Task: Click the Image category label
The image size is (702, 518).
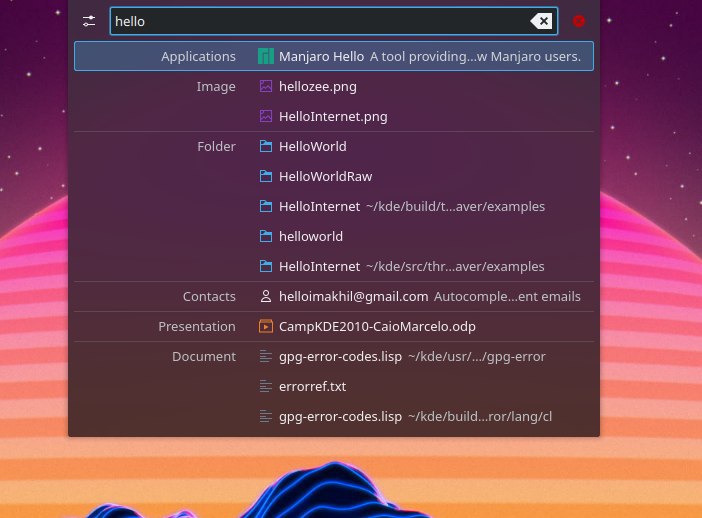Action: 216,87
